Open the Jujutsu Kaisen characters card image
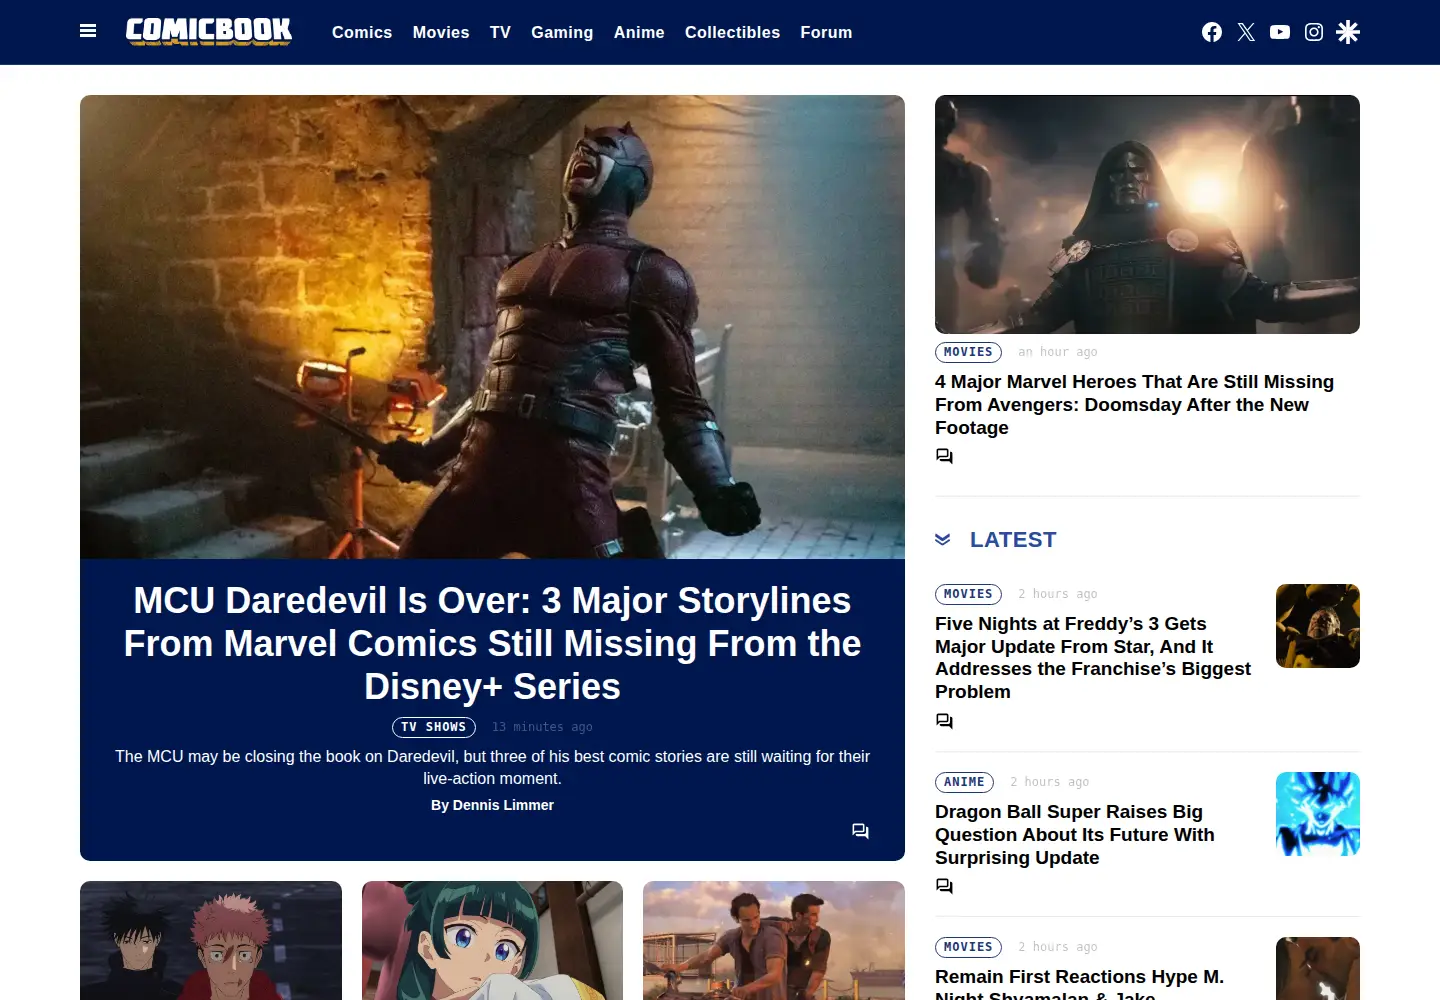The width and height of the screenshot is (1440, 1000). (211, 940)
